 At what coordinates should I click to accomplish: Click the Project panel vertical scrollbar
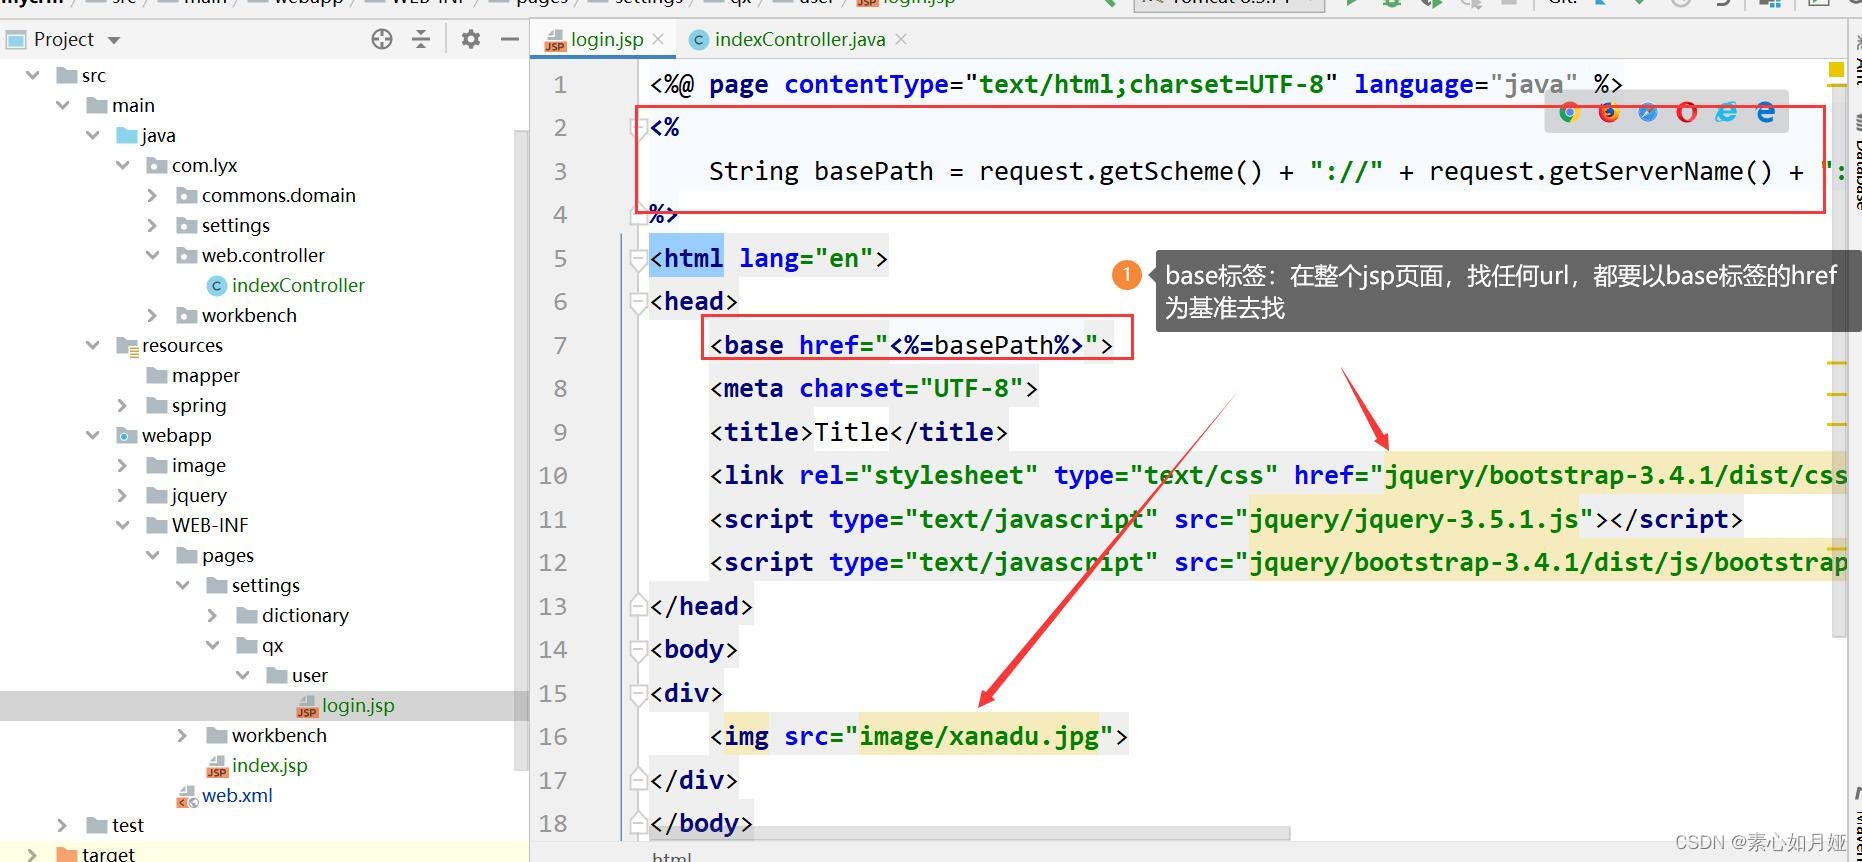521,450
